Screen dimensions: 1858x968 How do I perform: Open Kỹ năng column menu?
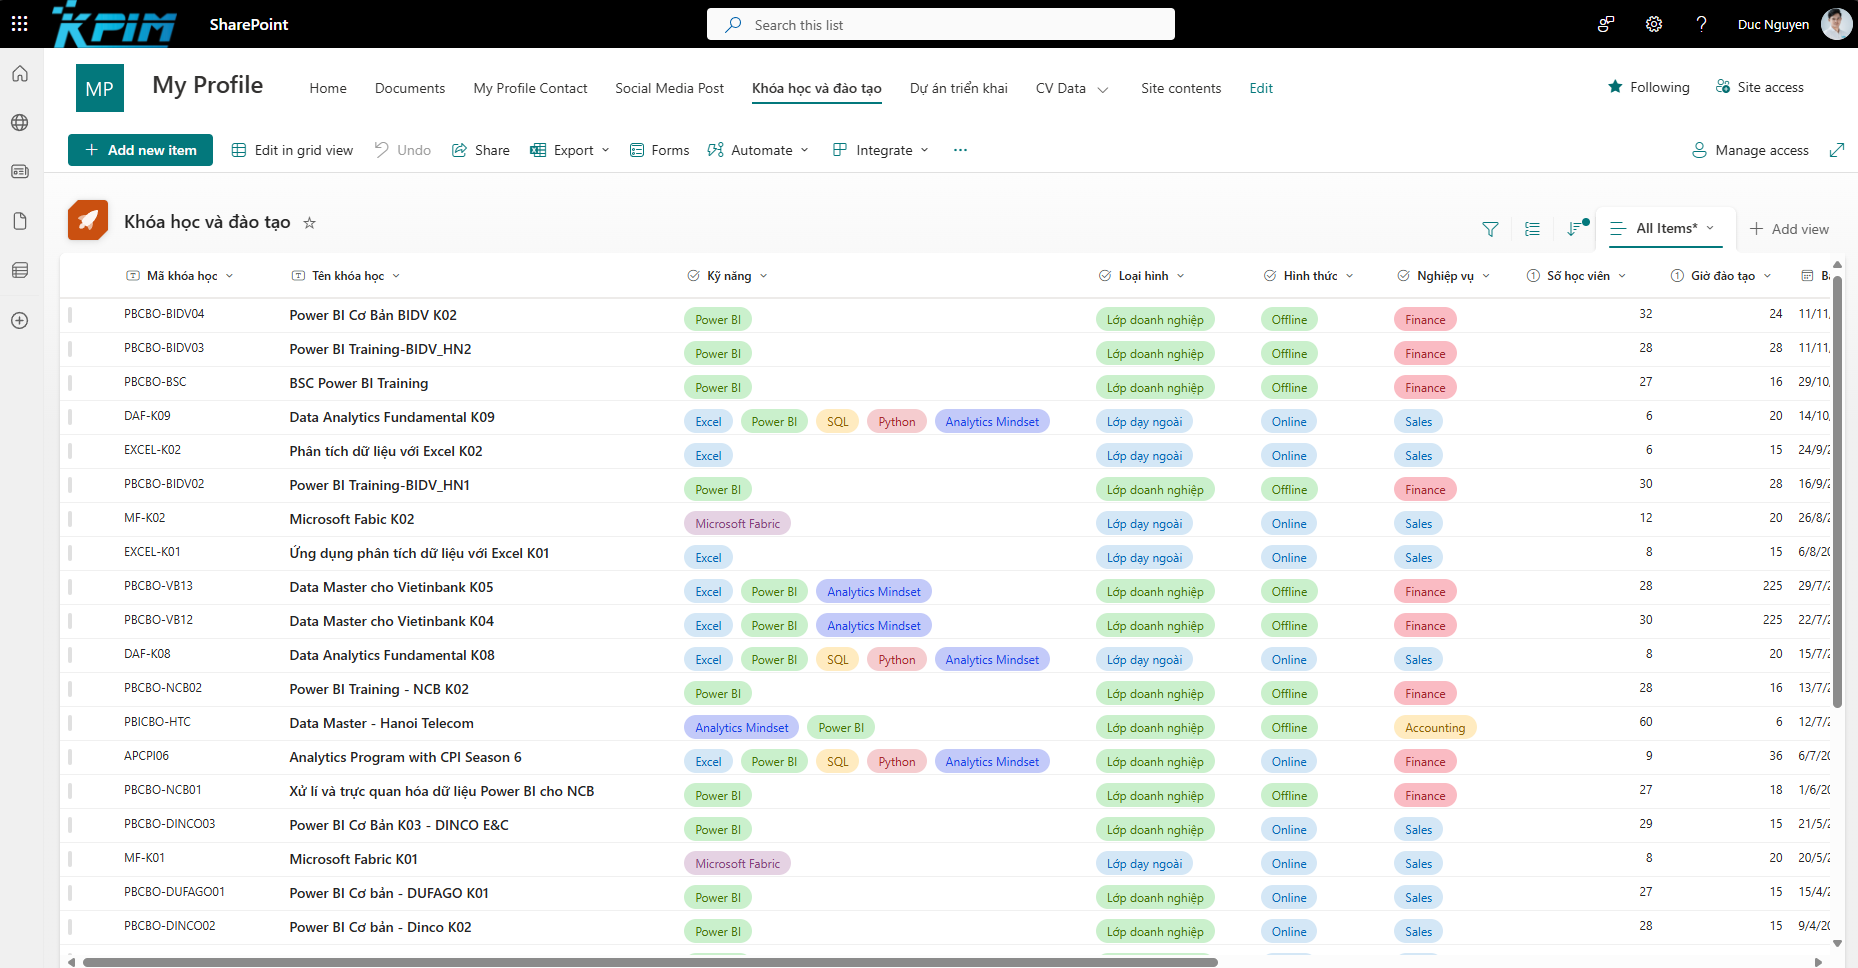click(x=763, y=276)
